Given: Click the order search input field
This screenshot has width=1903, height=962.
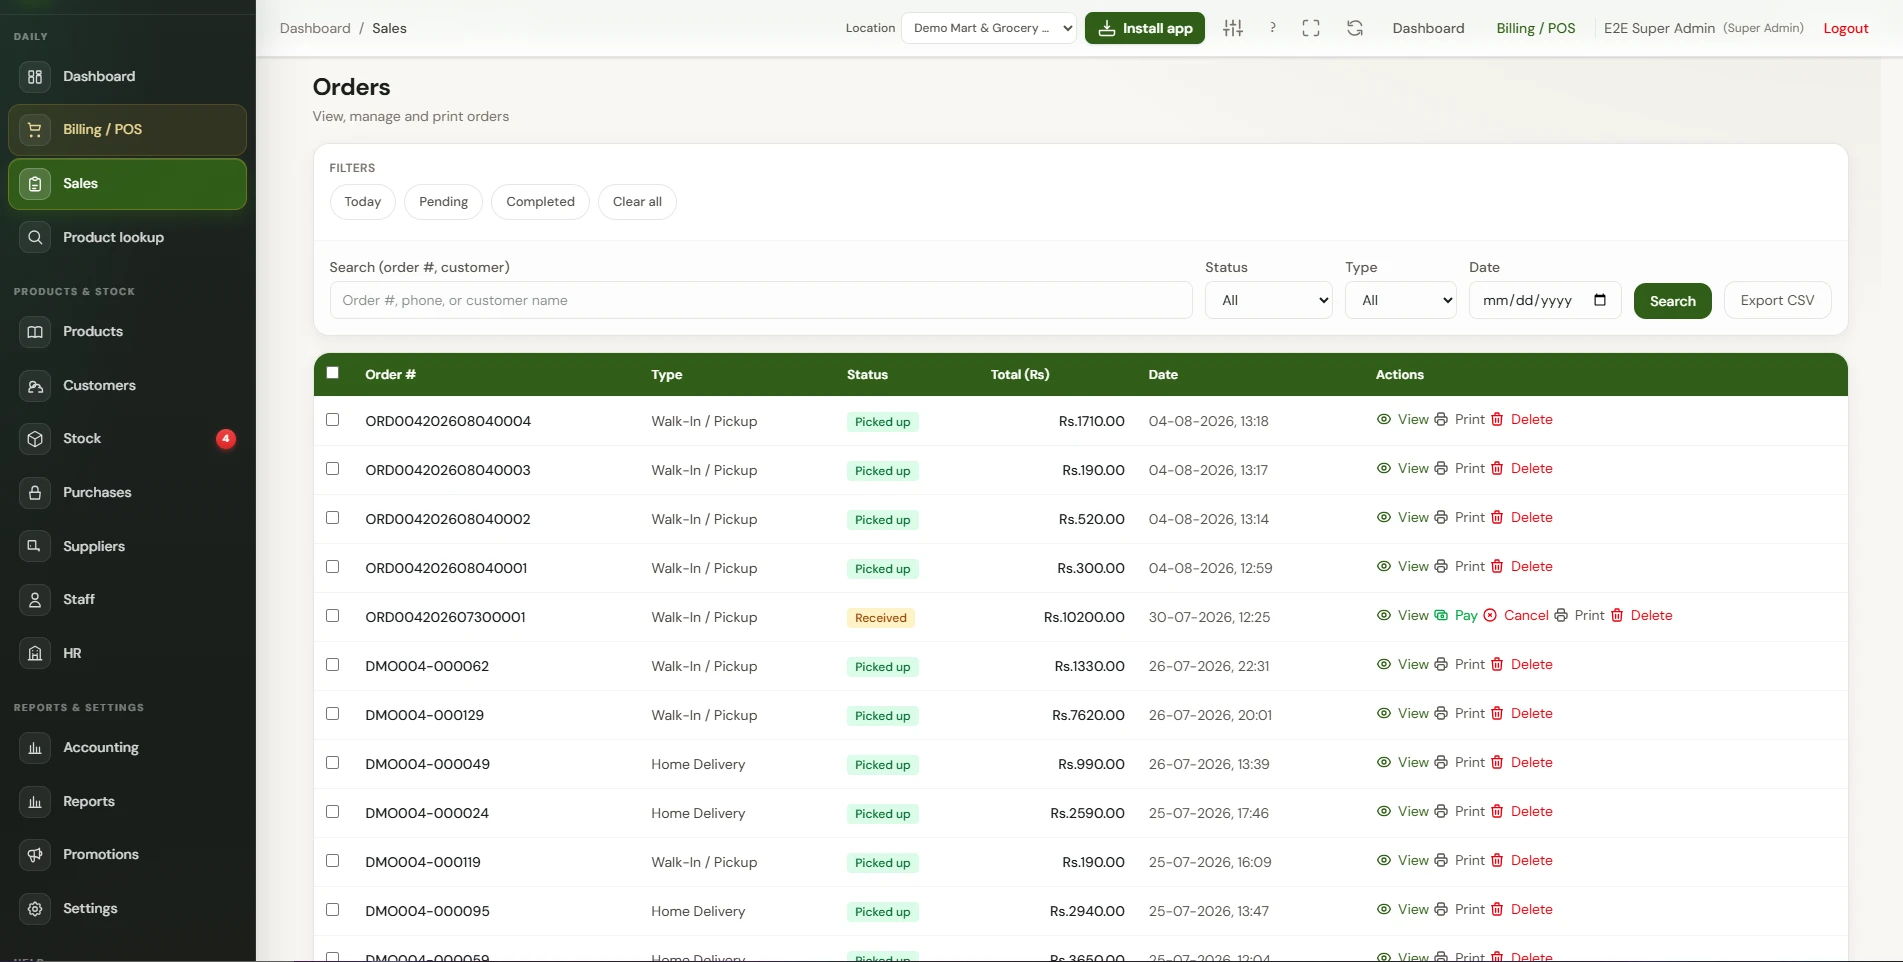Looking at the screenshot, I should point(761,300).
